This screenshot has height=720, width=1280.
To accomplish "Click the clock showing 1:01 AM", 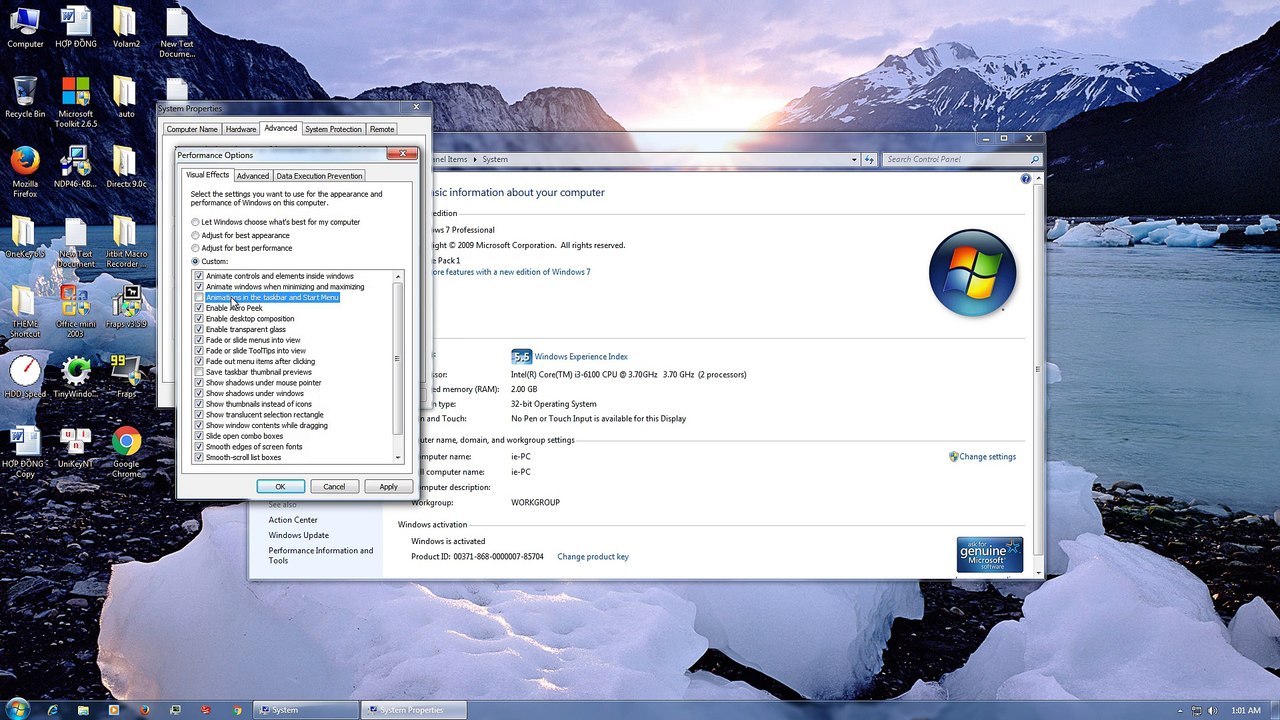I will tap(1246, 710).
